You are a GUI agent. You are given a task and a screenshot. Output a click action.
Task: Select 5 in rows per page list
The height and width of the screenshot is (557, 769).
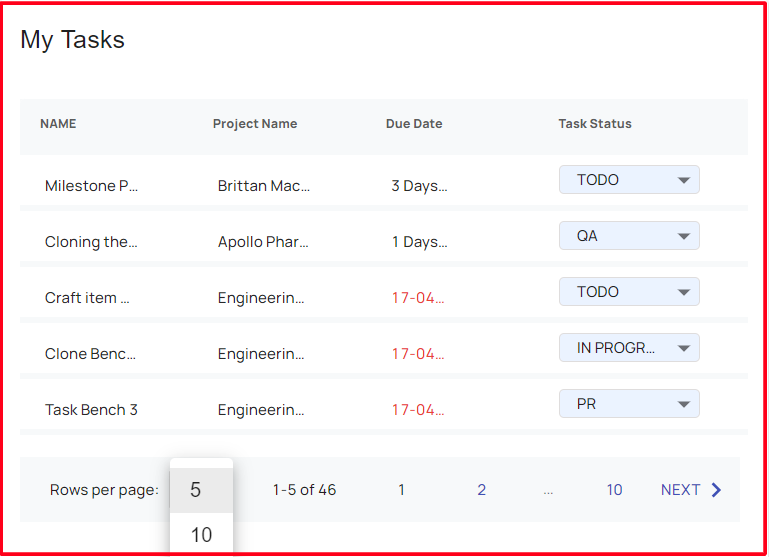point(201,490)
